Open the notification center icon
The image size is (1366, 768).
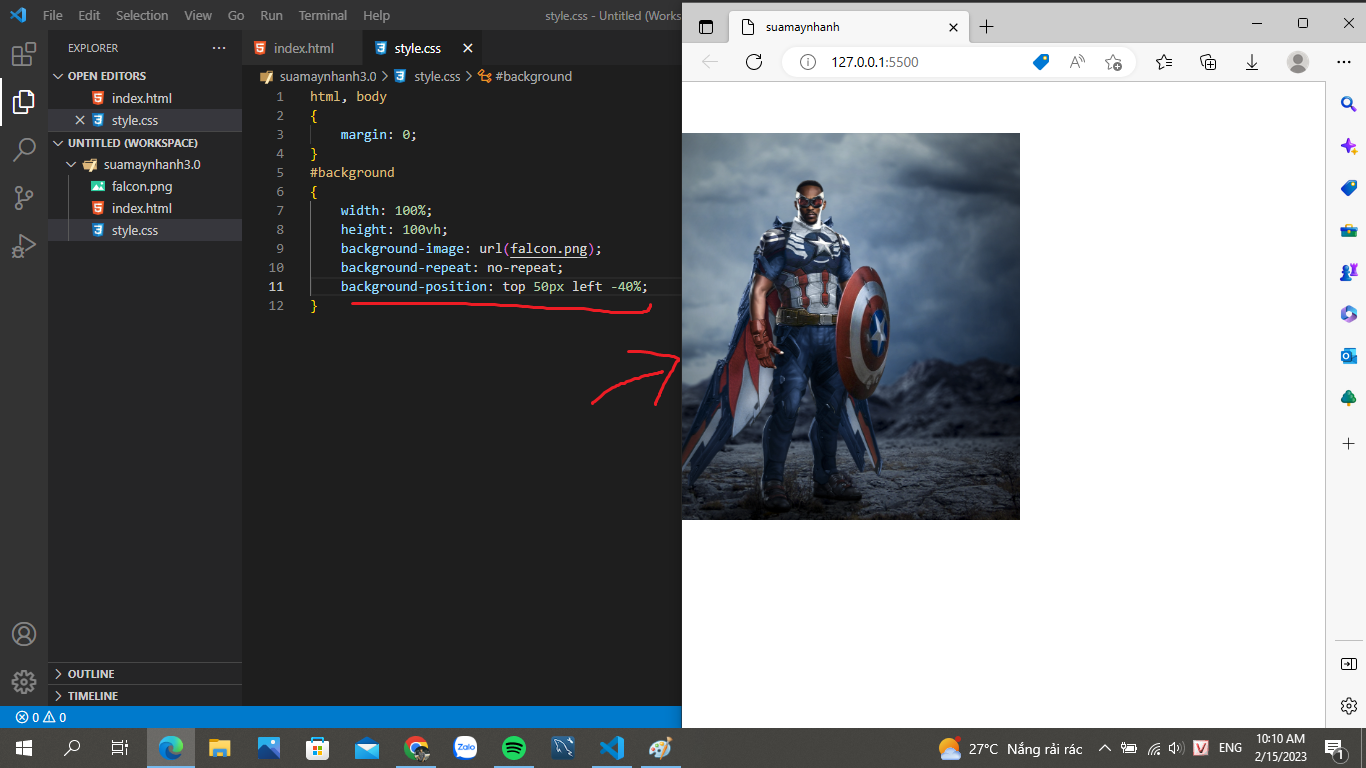click(x=1334, y=748)
